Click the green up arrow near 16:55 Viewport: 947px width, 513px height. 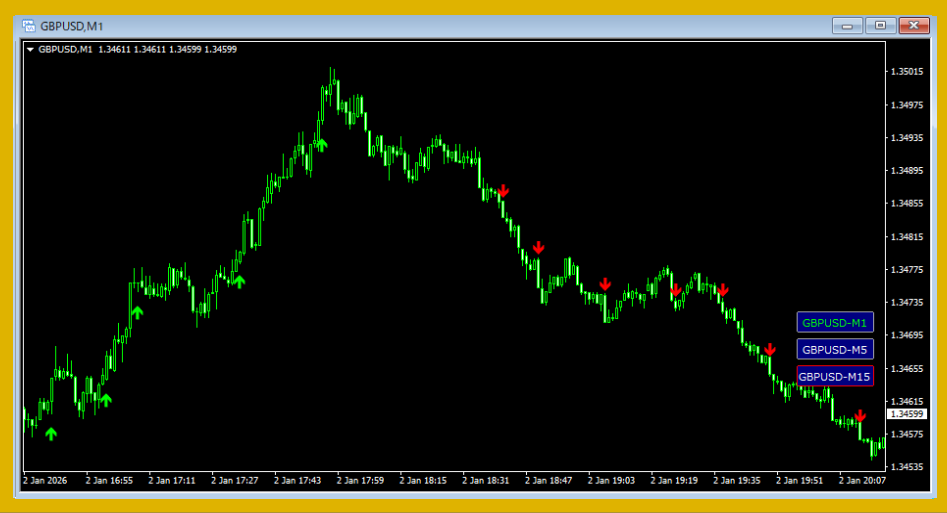coord(105,400)
